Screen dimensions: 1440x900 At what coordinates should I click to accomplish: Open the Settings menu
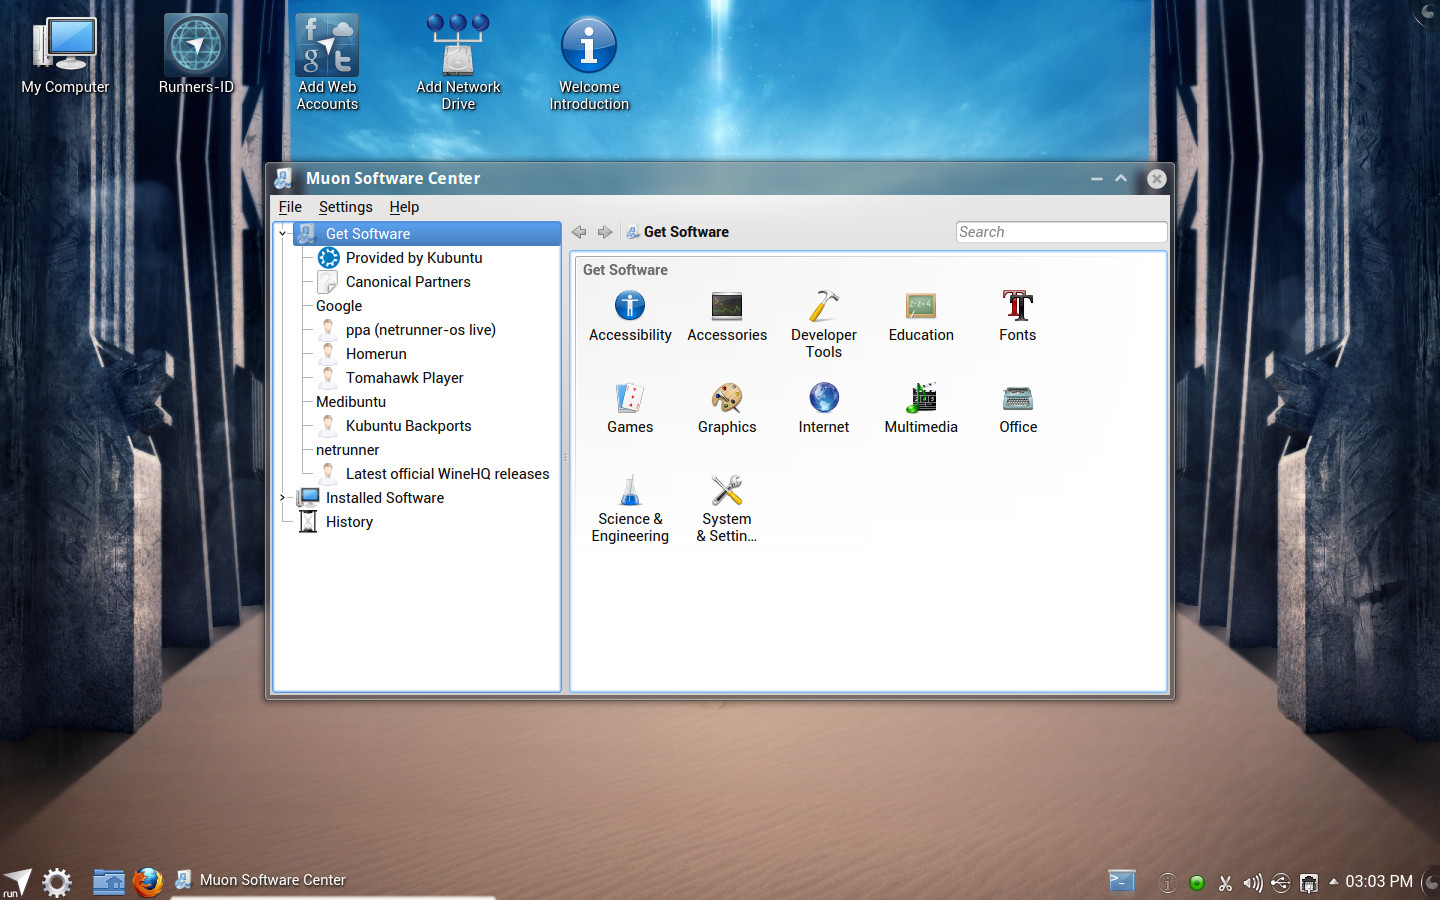345,207
